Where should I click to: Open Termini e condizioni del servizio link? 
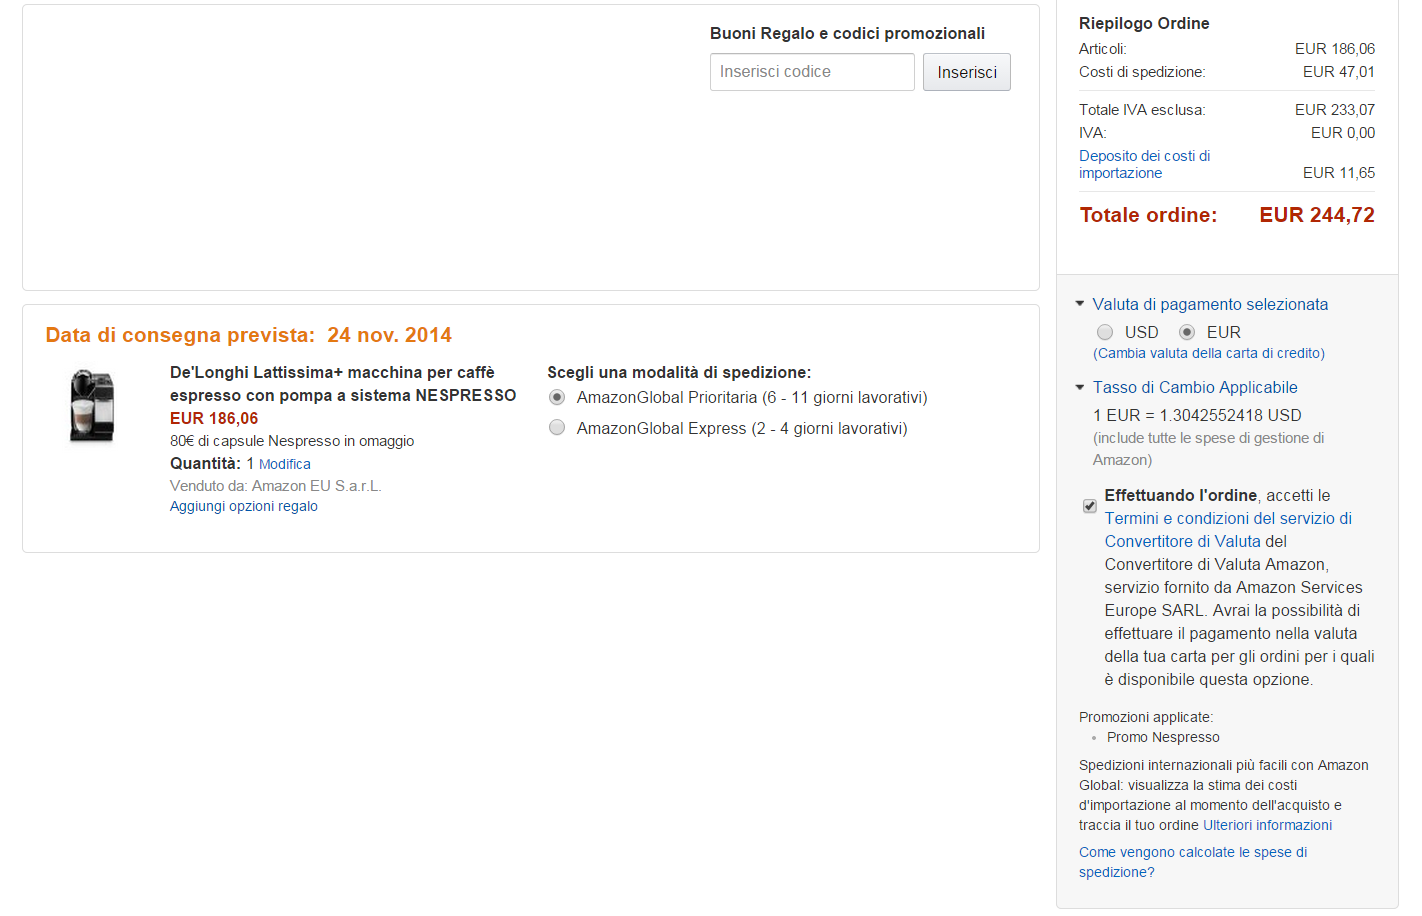tap(1228, 518)
